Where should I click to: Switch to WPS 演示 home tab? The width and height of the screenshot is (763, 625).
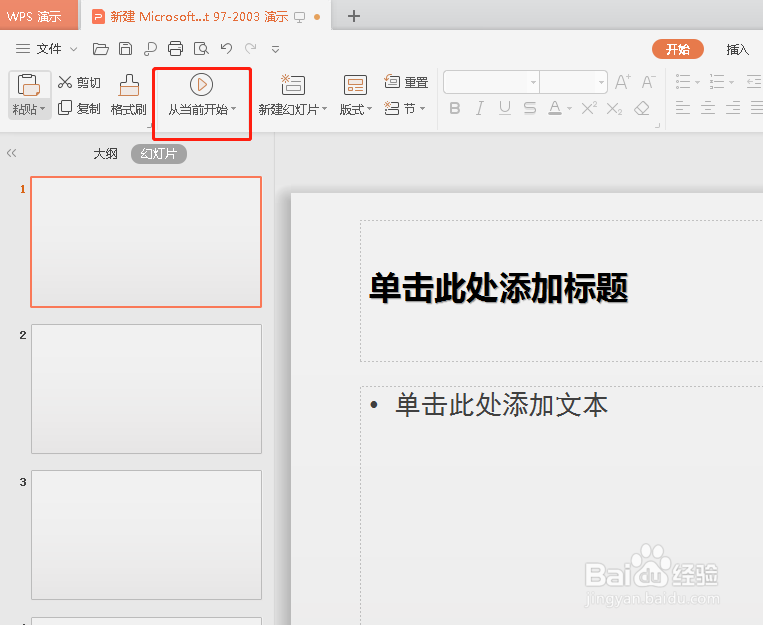click(x=39, y=16)
